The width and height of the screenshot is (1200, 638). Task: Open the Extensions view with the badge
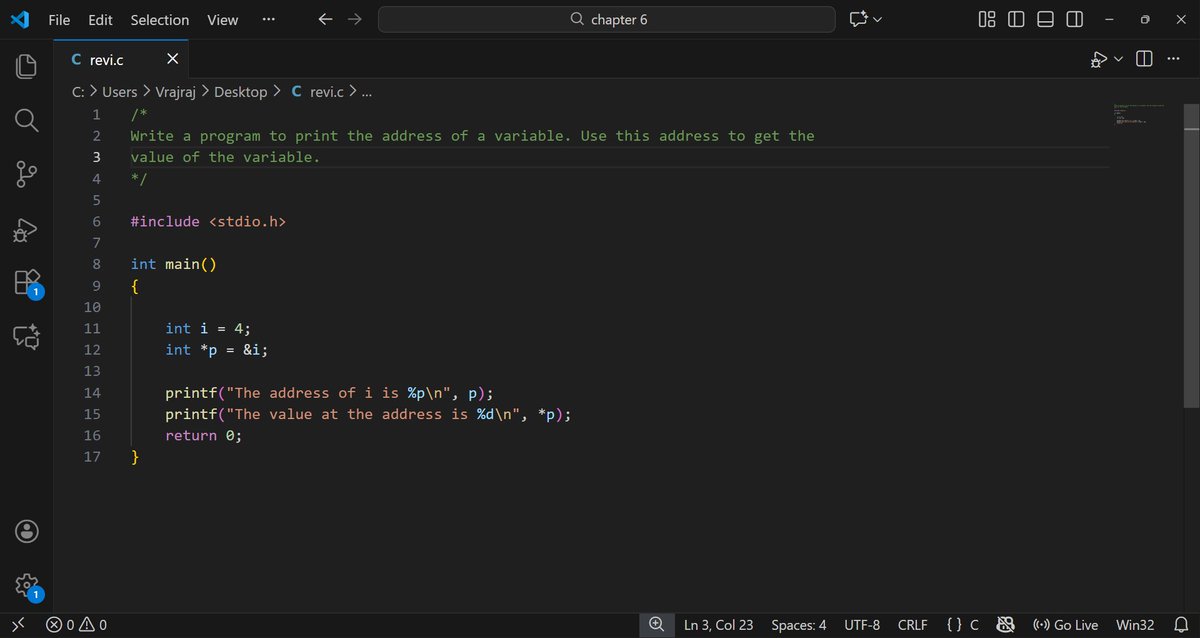(x=25, y=283)
